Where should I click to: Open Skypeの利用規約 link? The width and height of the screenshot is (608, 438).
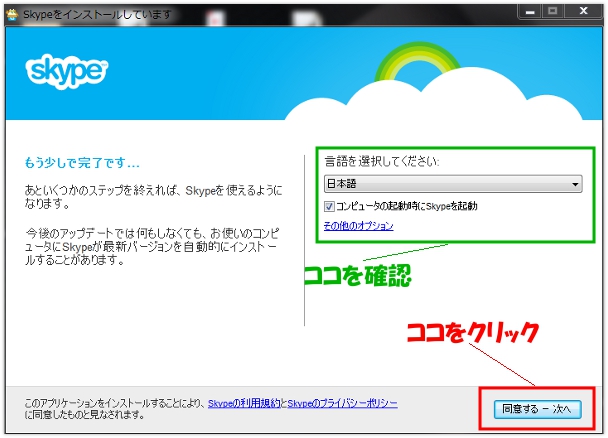(244, 404)
